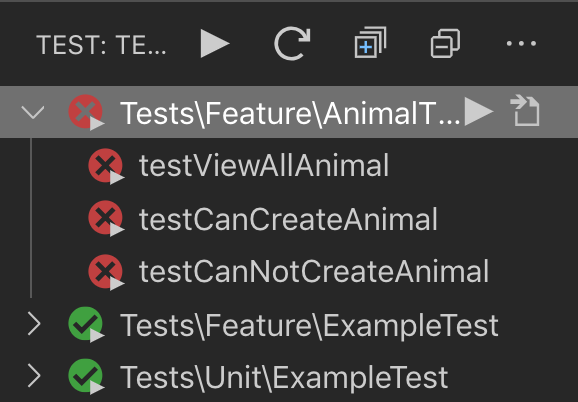Viewport: 578px width, 402px height.
Task: Expand the Tests\Unit\ExampleTest node
Action: (x=34, y=376)
